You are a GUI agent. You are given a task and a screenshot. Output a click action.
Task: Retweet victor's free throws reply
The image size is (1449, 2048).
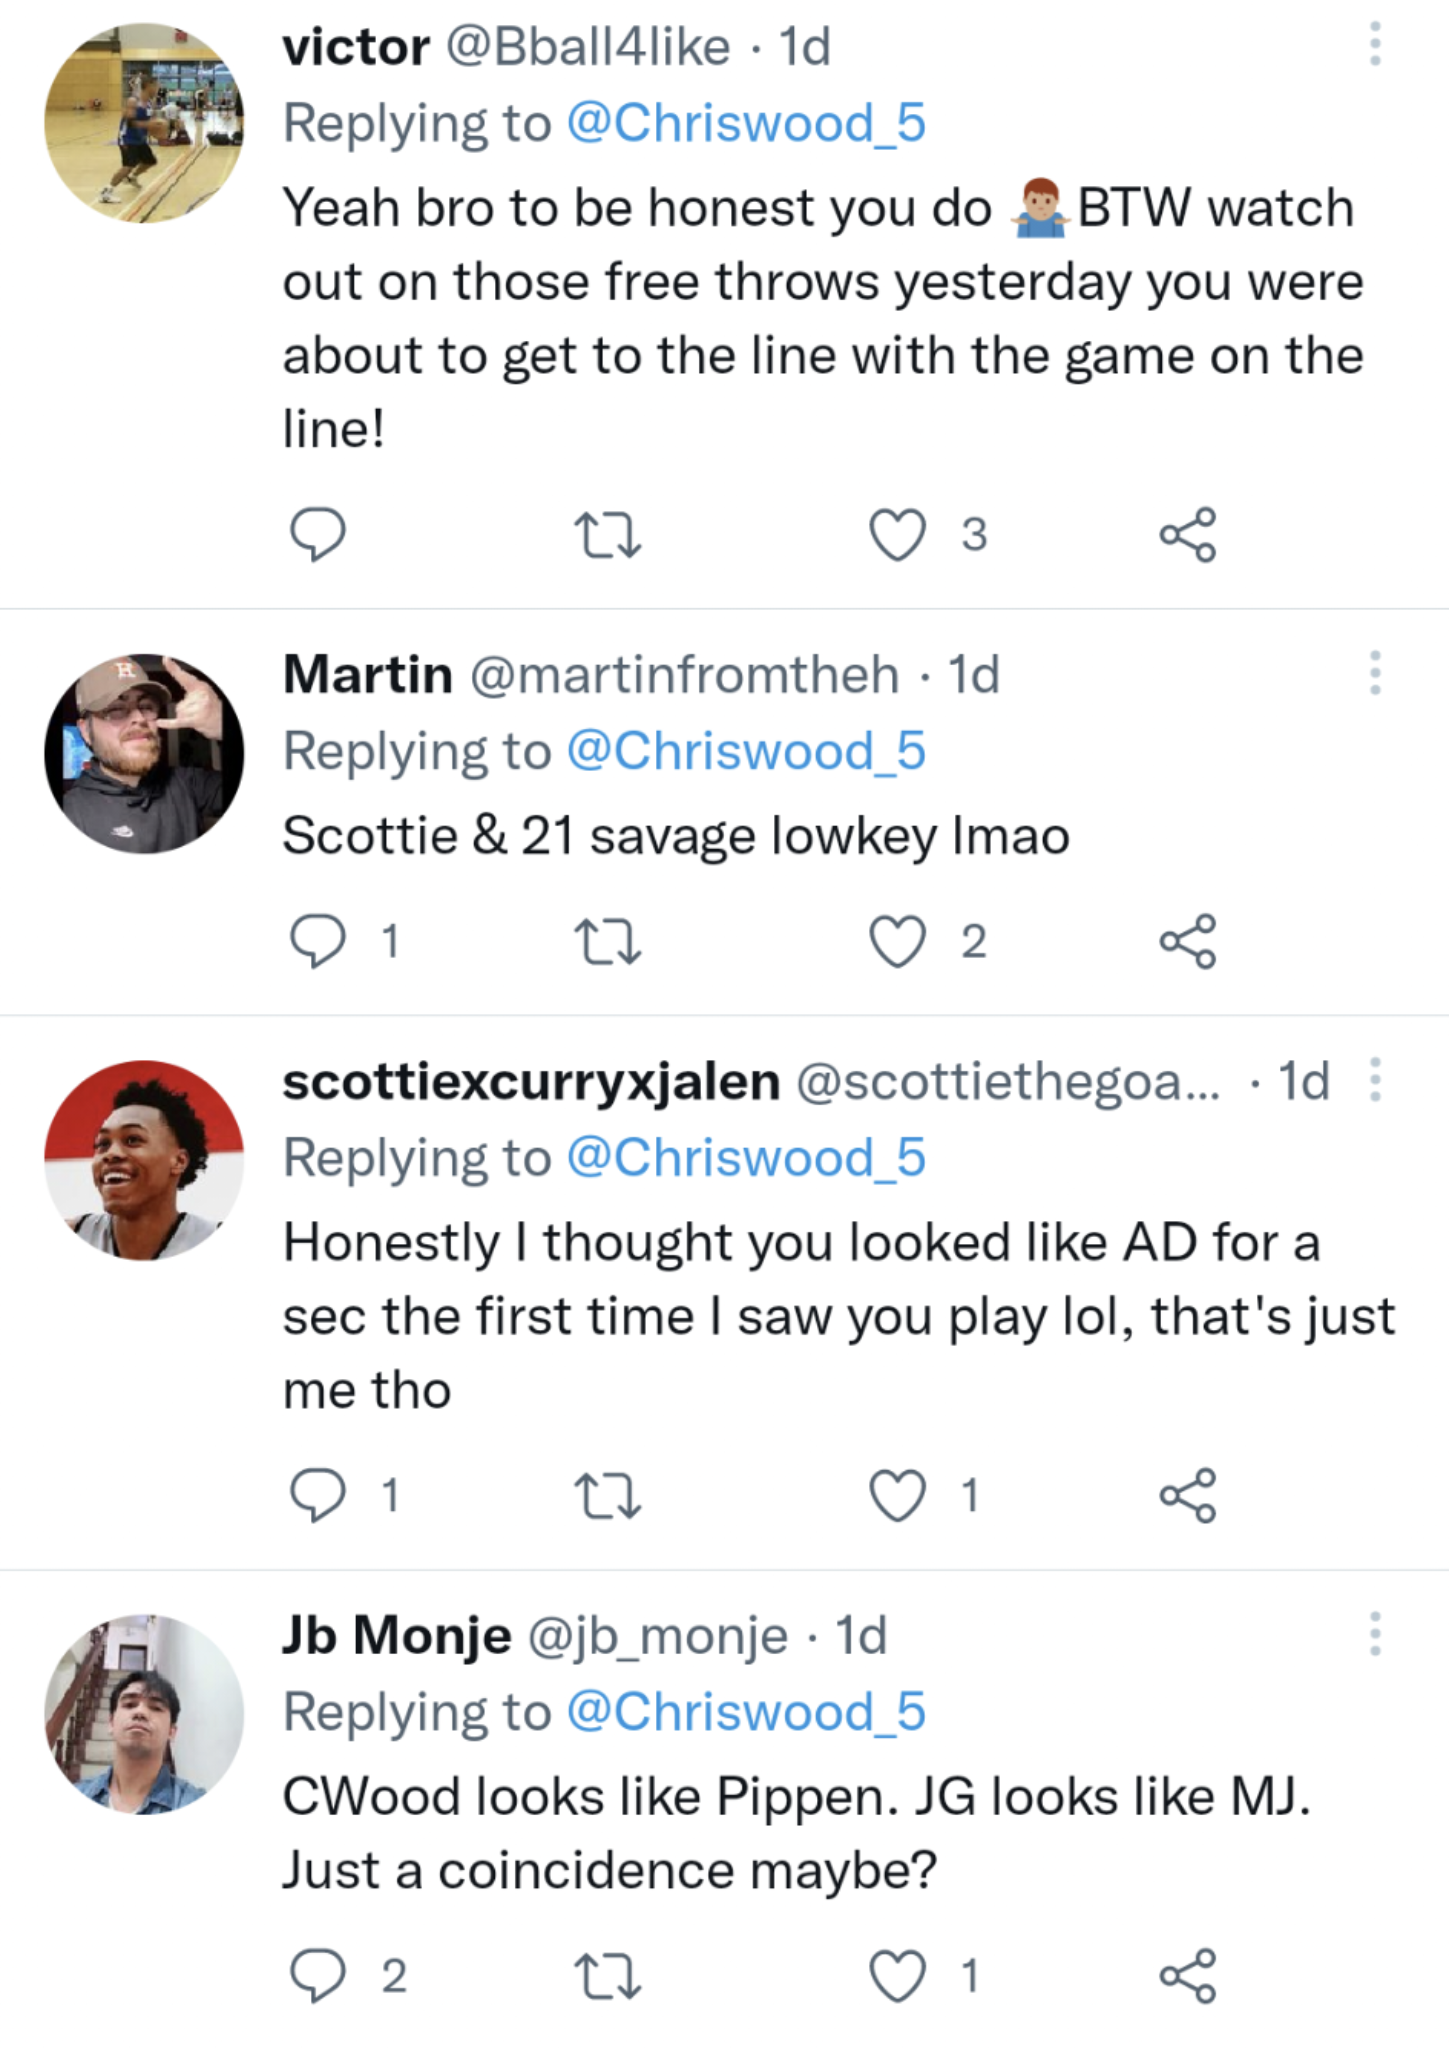pyautogui.click(x=607, y=535)
